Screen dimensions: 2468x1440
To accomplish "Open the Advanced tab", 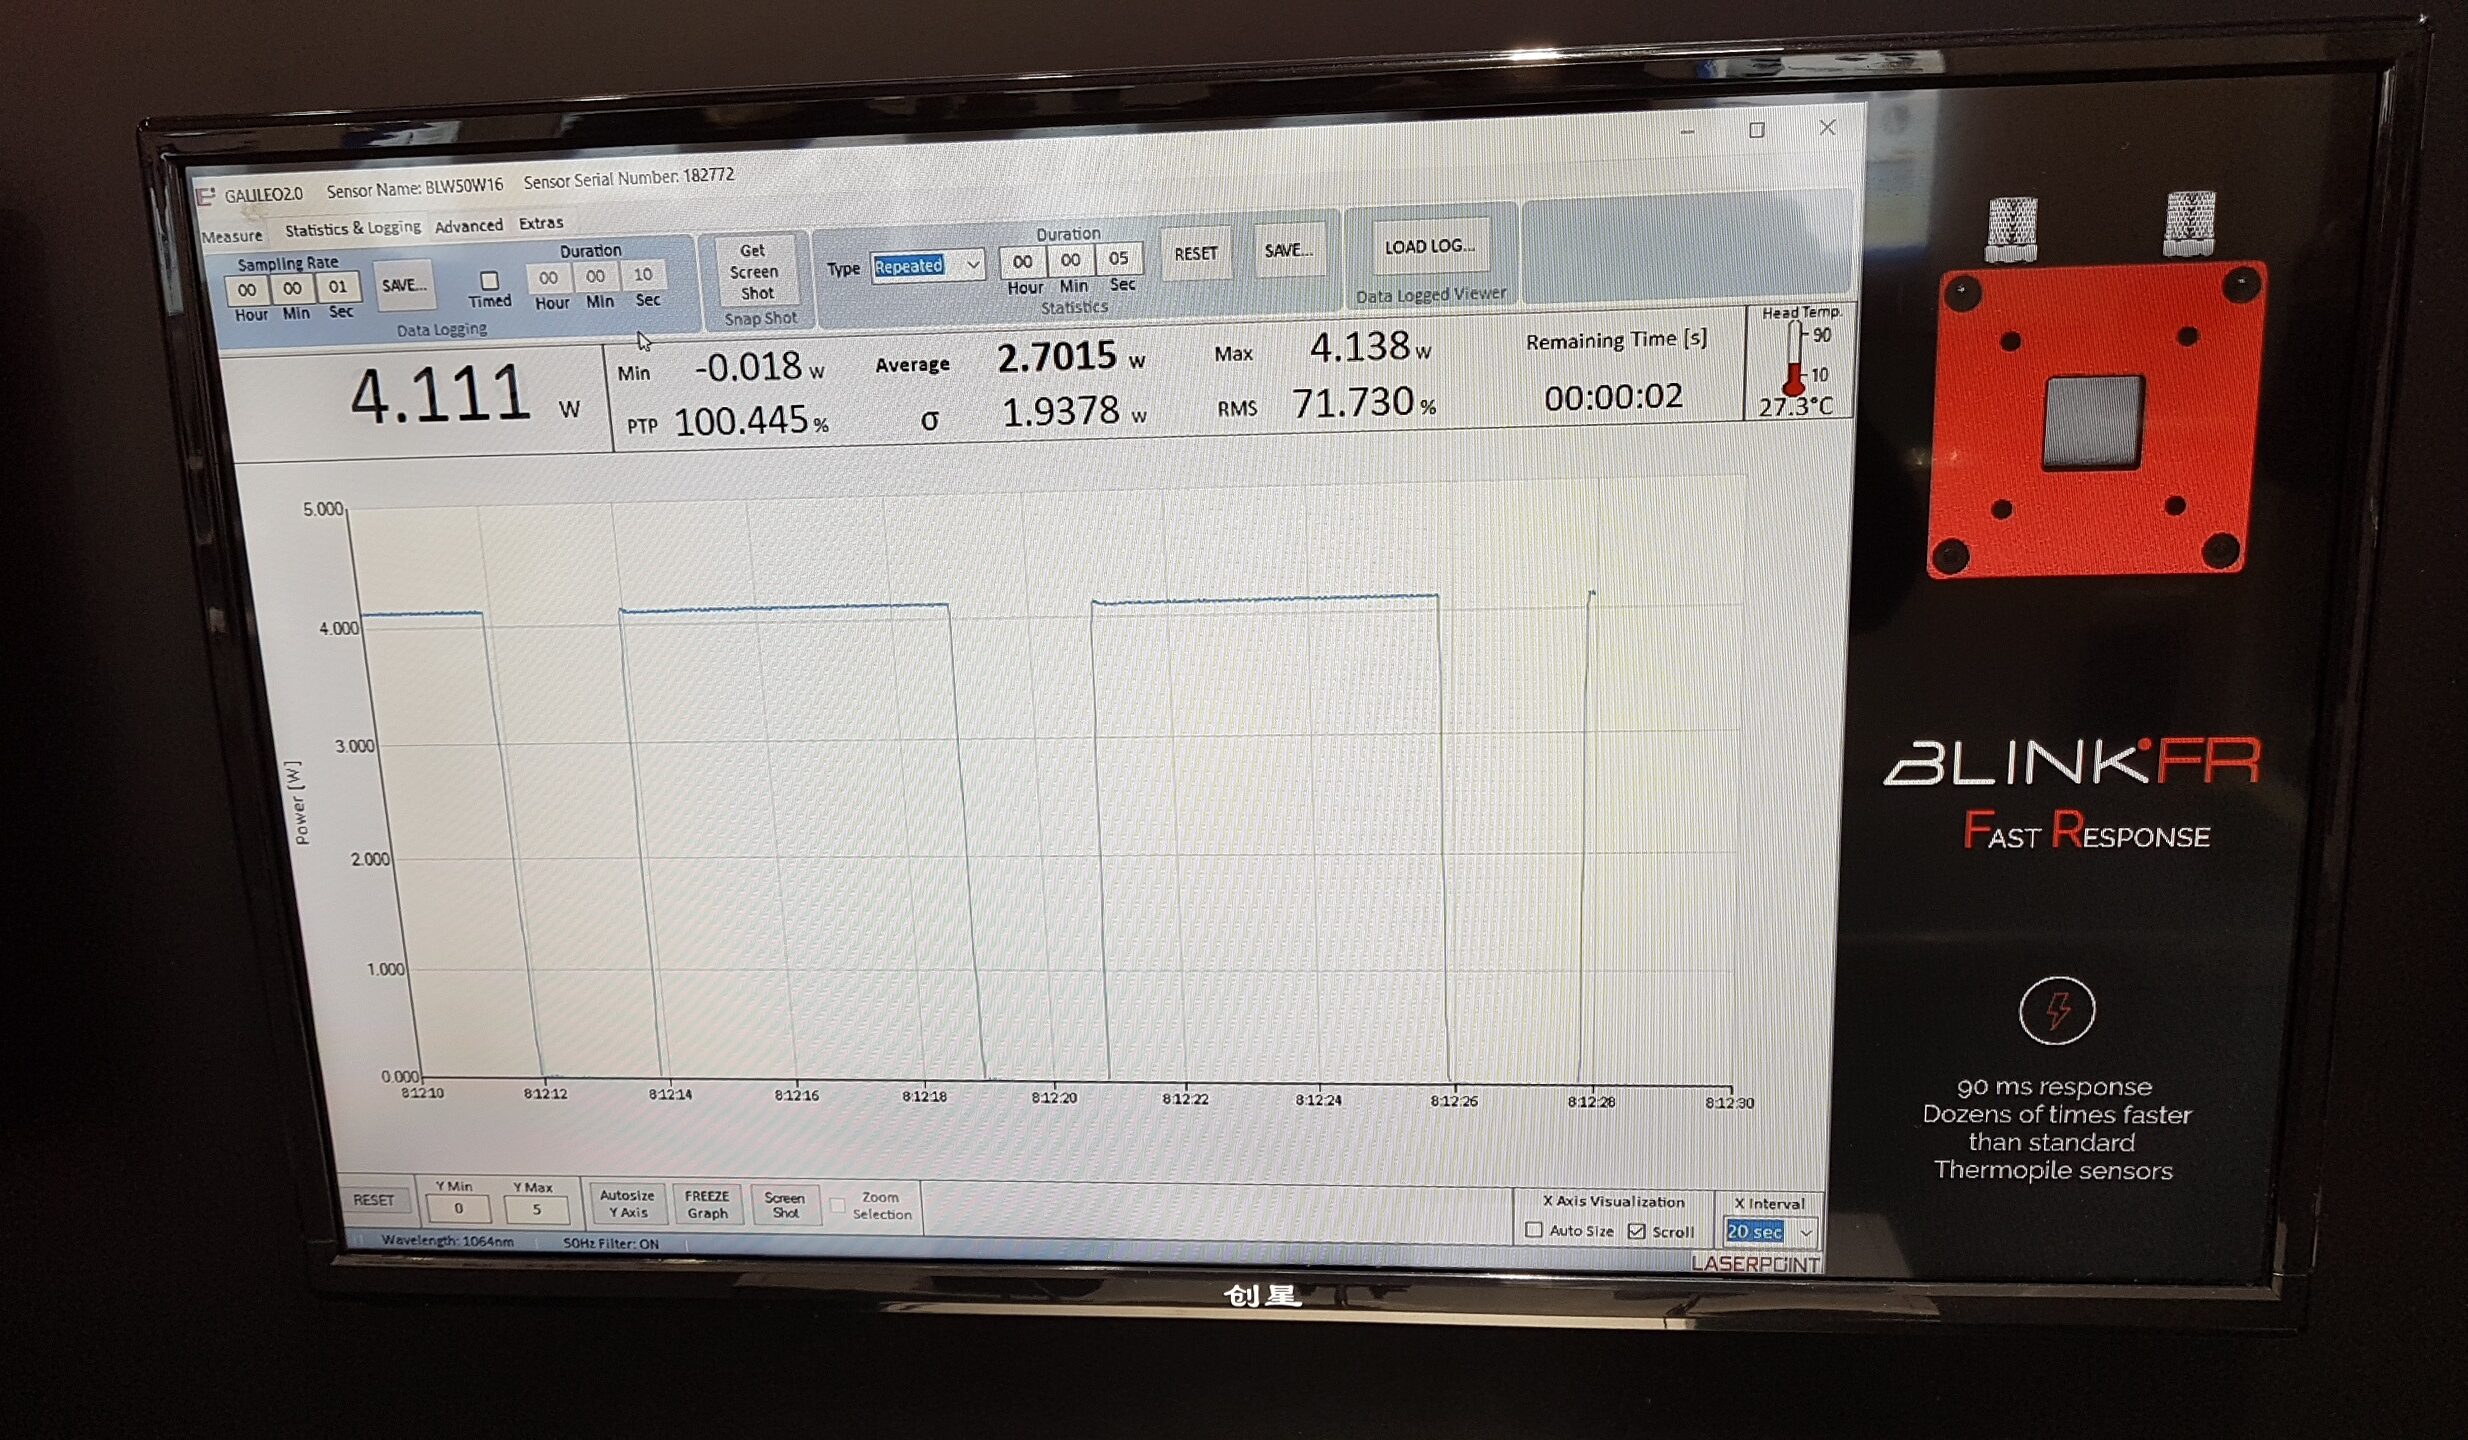I will [468, 226].
